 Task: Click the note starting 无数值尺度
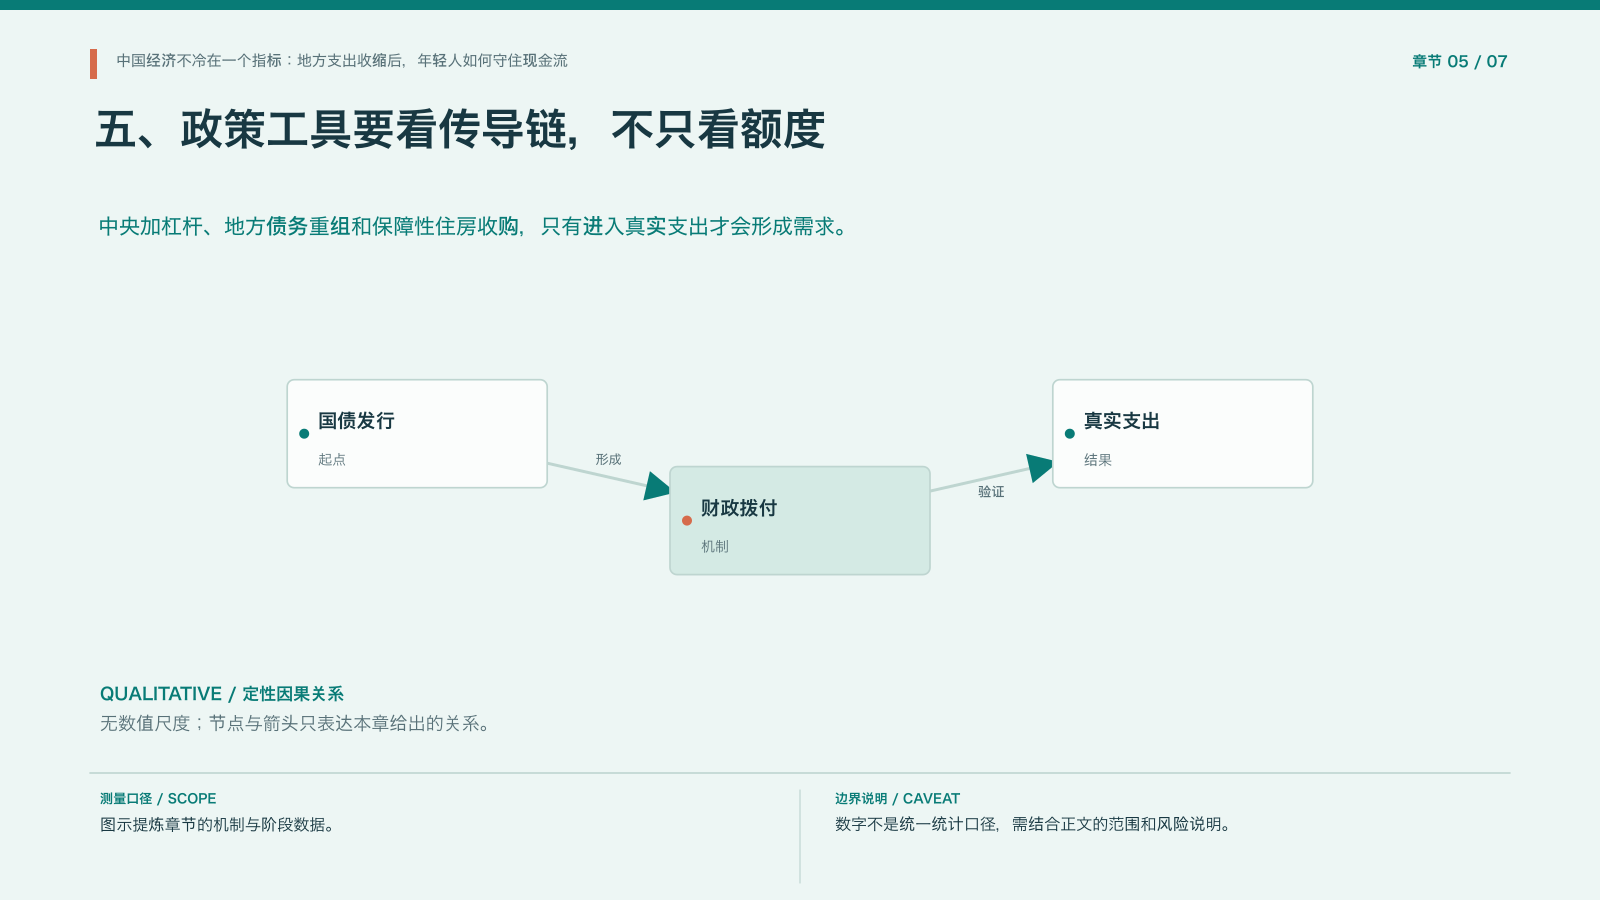pos(297,723)
